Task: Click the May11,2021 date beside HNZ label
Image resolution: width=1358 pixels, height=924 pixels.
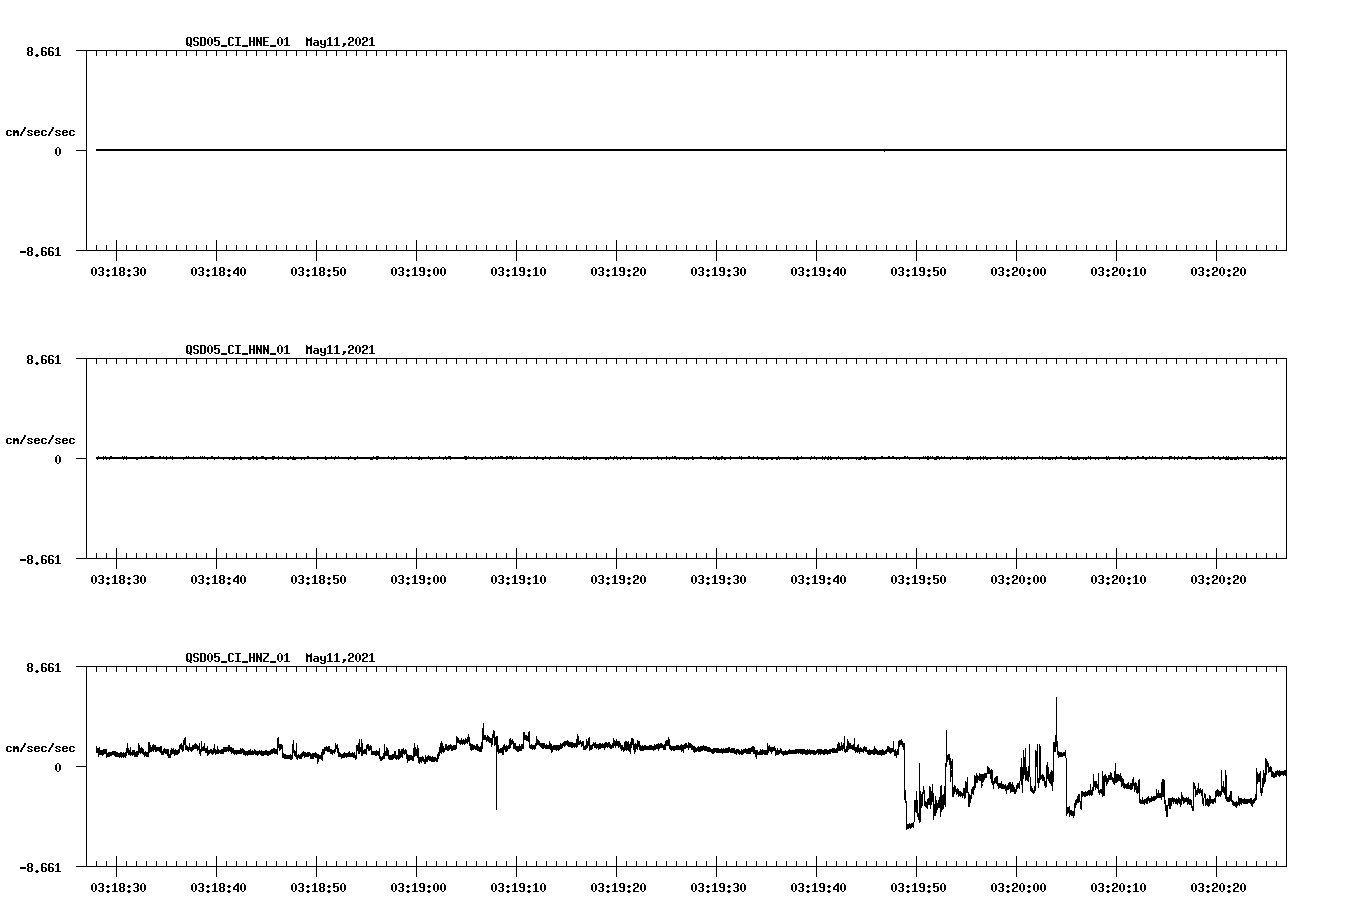Action: pos(339,657)
